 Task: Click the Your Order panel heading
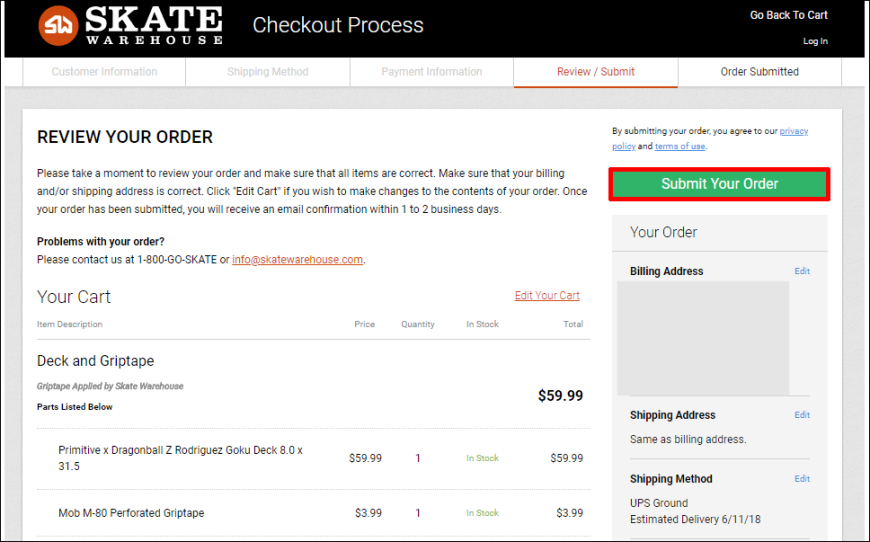(x=663, y=232)
